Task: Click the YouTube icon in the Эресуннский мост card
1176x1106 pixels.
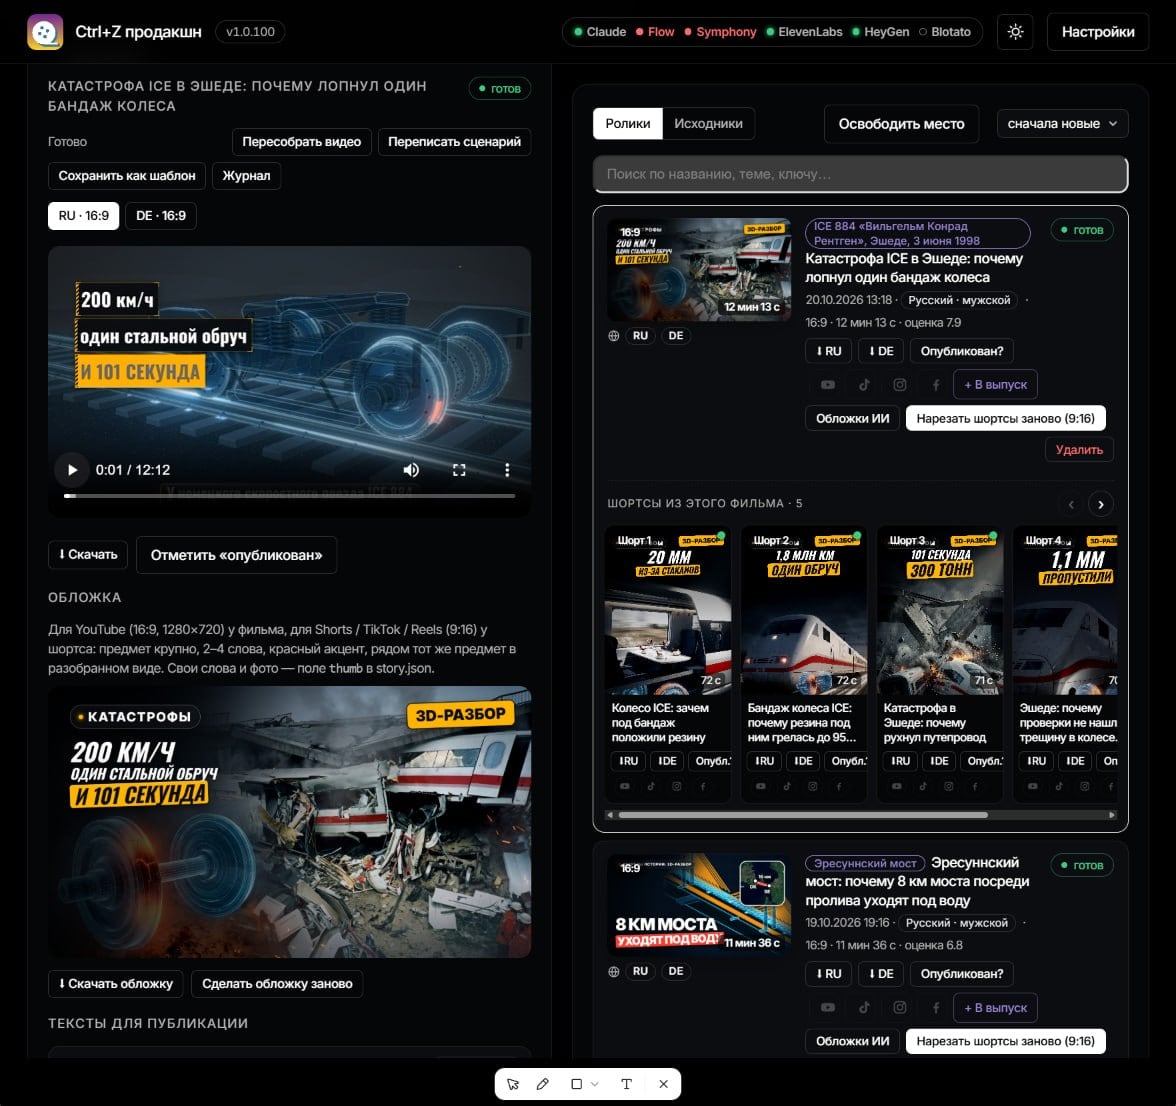Action: pos(828,1008)
